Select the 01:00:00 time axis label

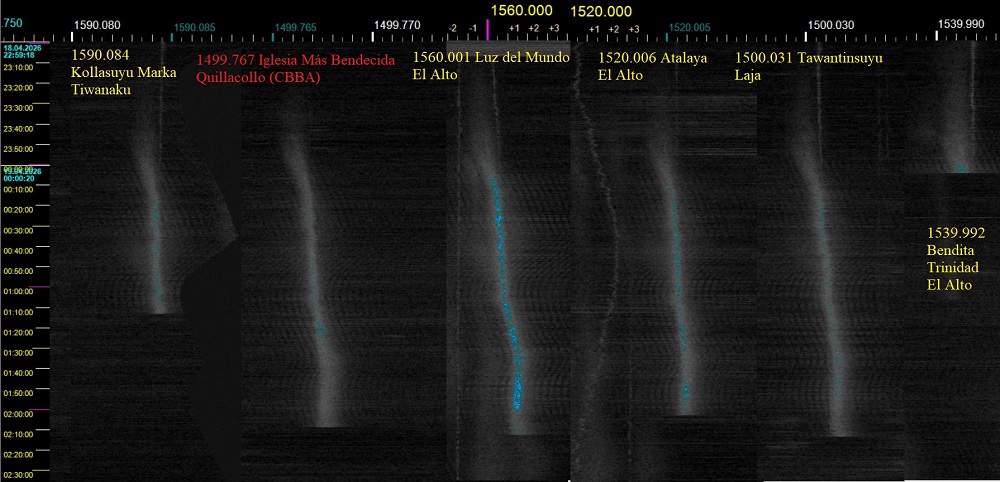[x=19, y=291]
